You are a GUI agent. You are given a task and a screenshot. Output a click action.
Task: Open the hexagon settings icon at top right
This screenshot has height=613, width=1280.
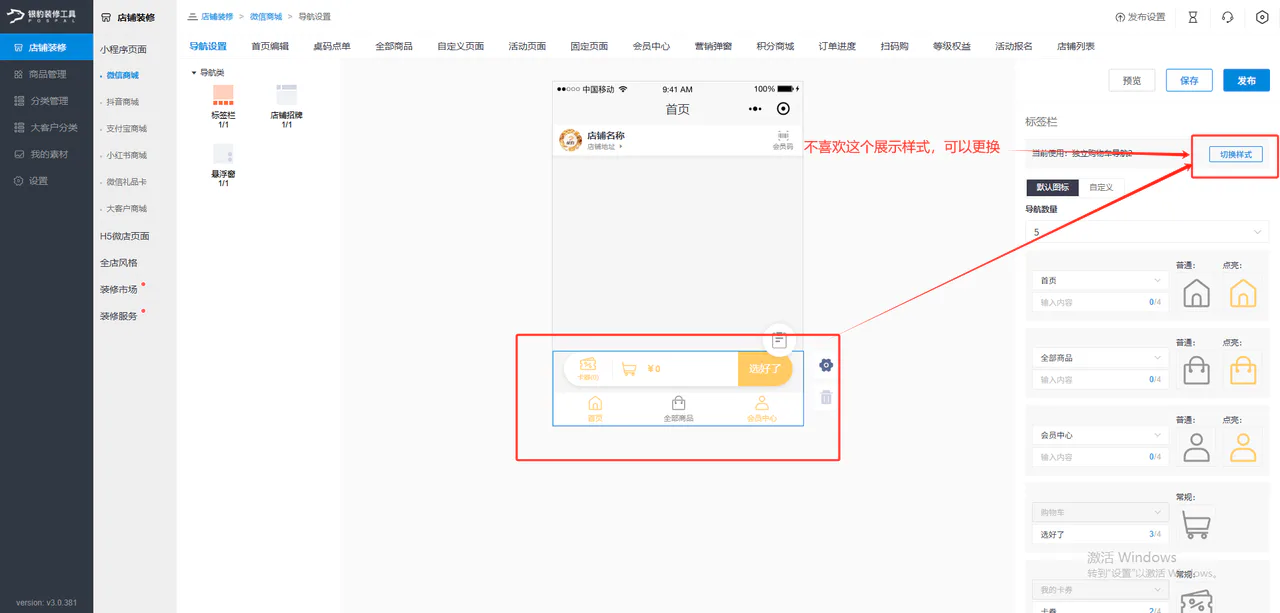tap(1262, 17)
